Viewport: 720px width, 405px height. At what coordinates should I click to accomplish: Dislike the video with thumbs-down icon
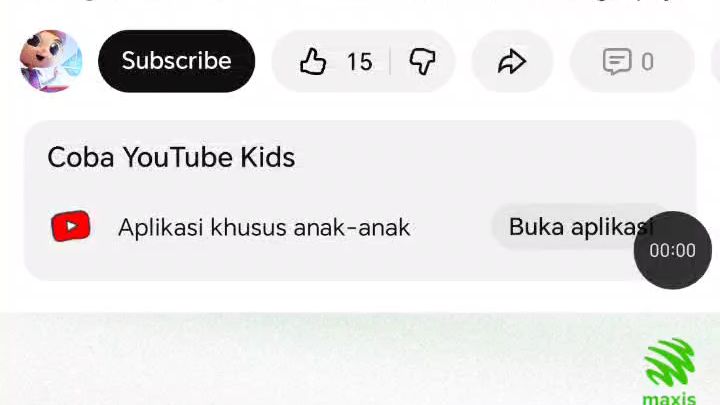pos(422,62)
